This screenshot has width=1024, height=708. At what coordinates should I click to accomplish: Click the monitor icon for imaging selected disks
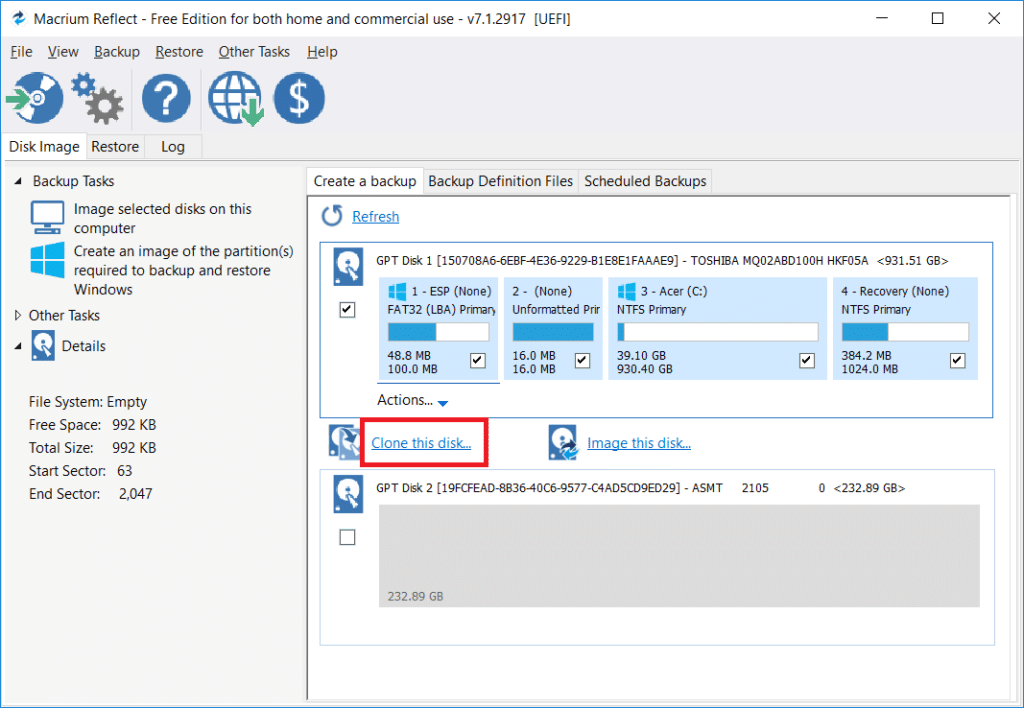point(47,217)
